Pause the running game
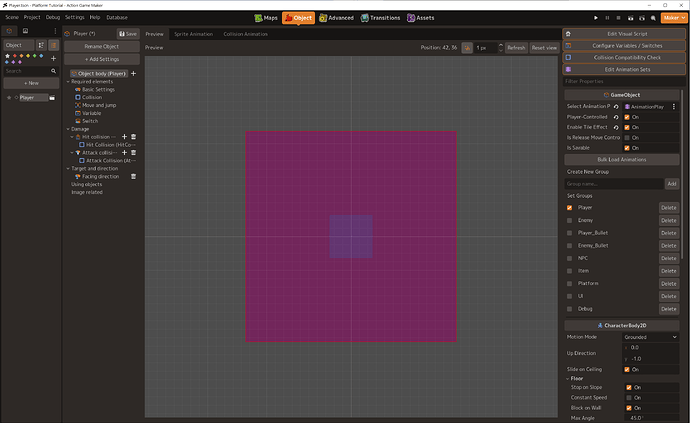 coord(607,18)
